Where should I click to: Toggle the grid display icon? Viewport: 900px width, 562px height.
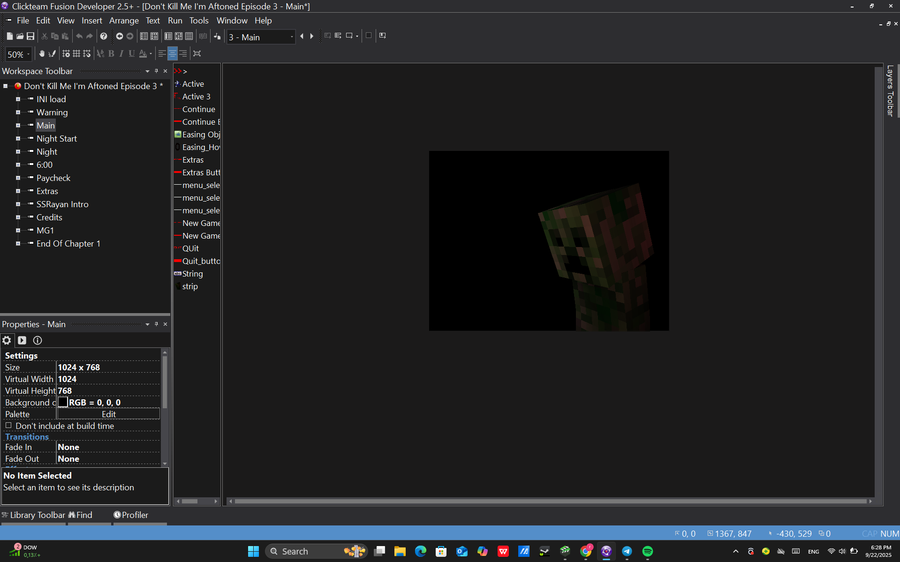(x=76, y=53)
